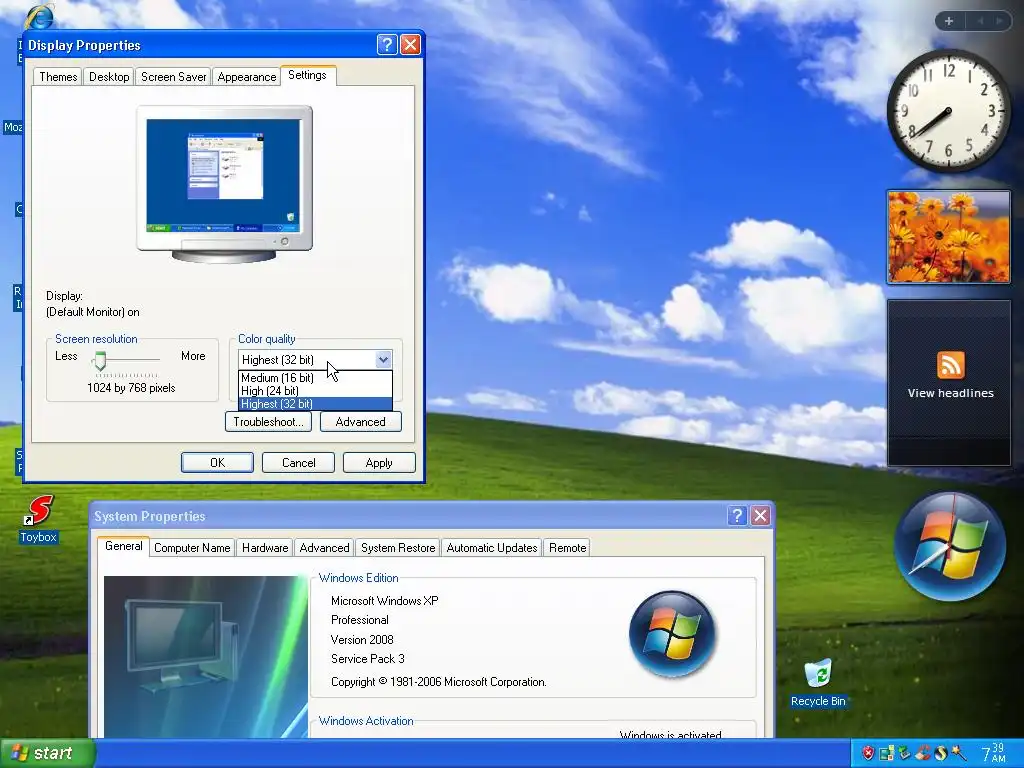Click the sidebar add gadget plus button
This screenshot has width=1024, height=768.
949,21
